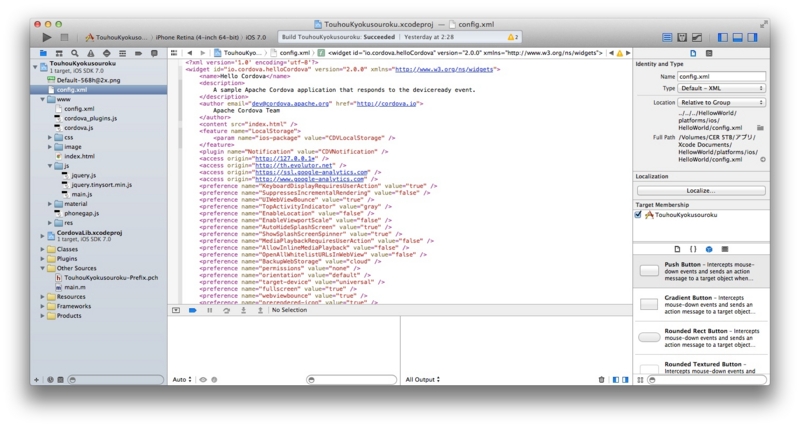Viewport: 800px width, 427px height.
Task: Run the project with the Play button
Action: [46, 37]
